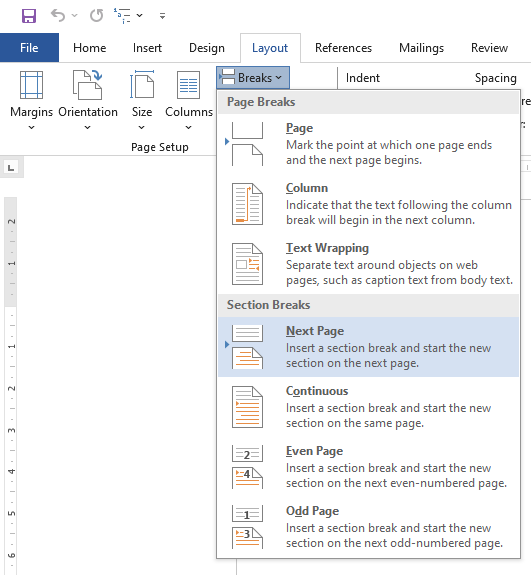Viewport: 531px width, 575px height.
Task: Click 'and the next page begins.' description
Action: tap(354, 160)
